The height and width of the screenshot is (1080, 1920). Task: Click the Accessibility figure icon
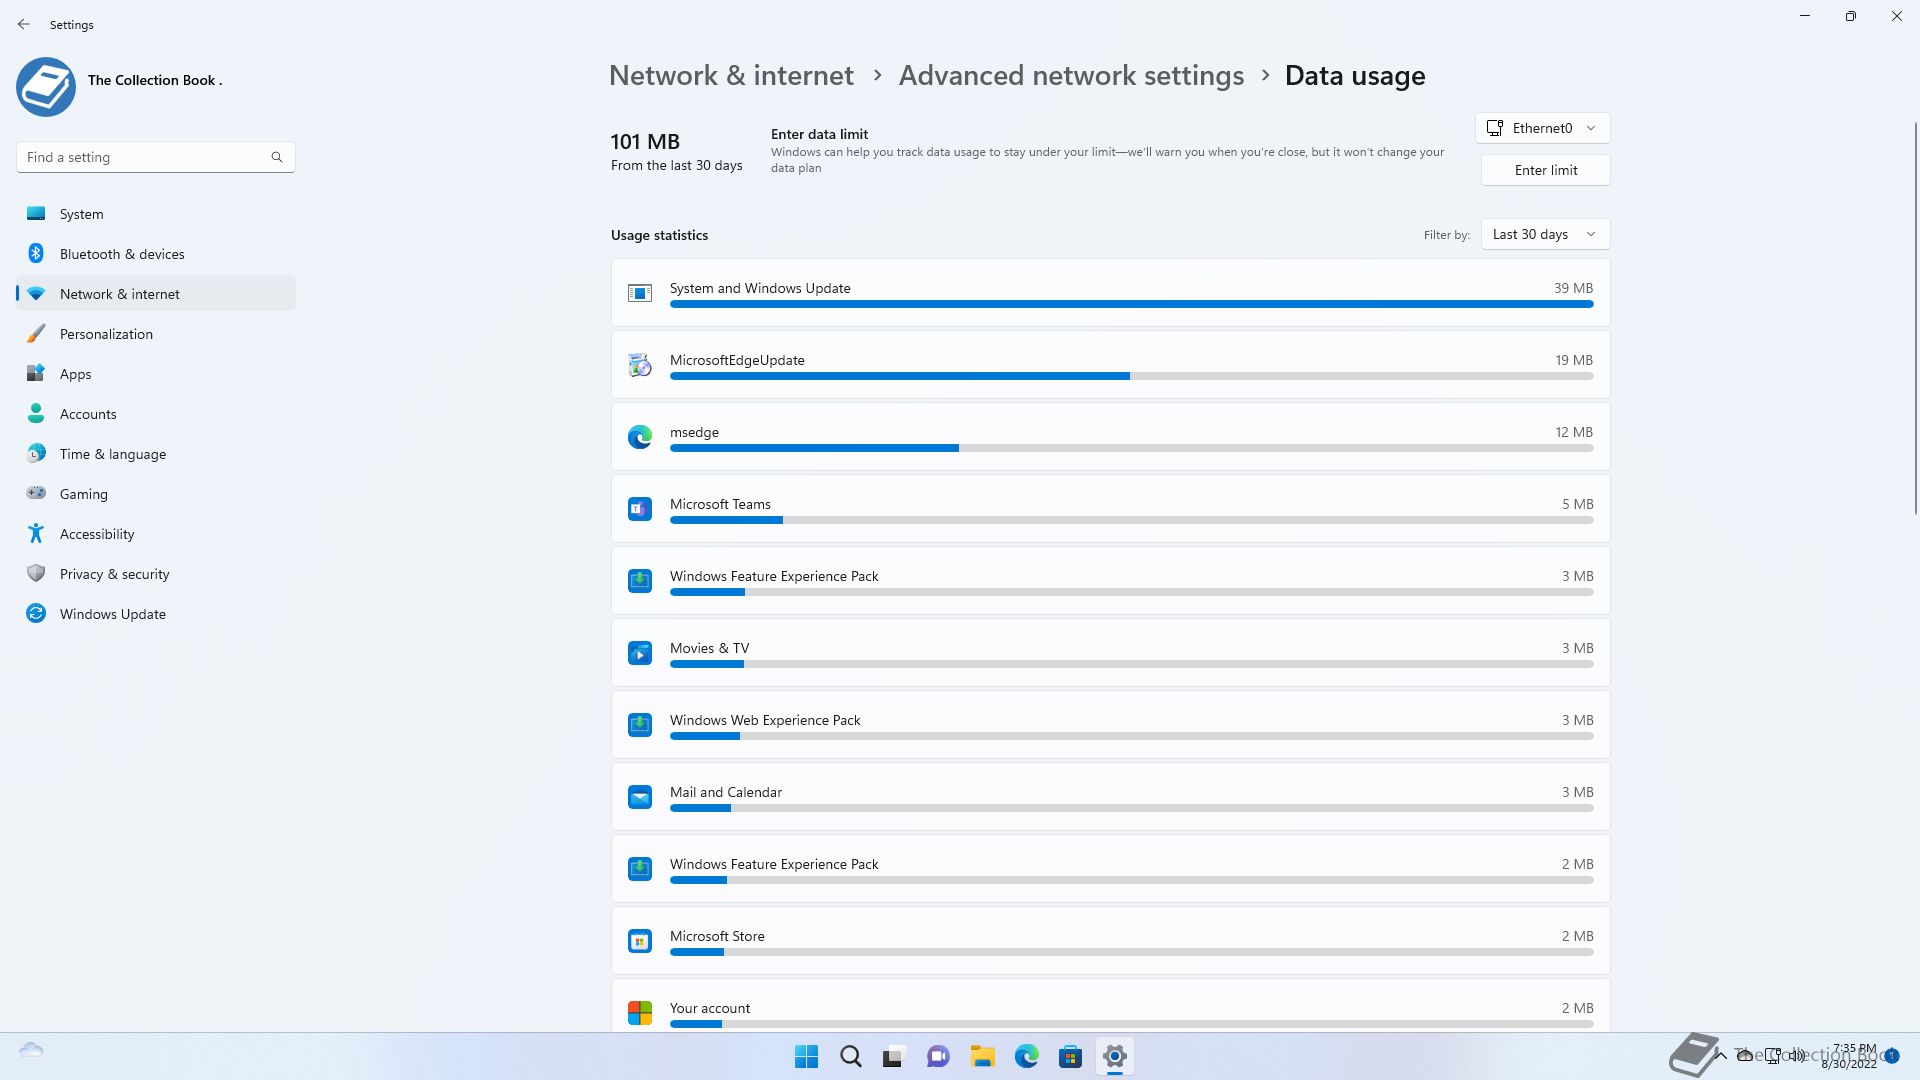click(36, 533)
